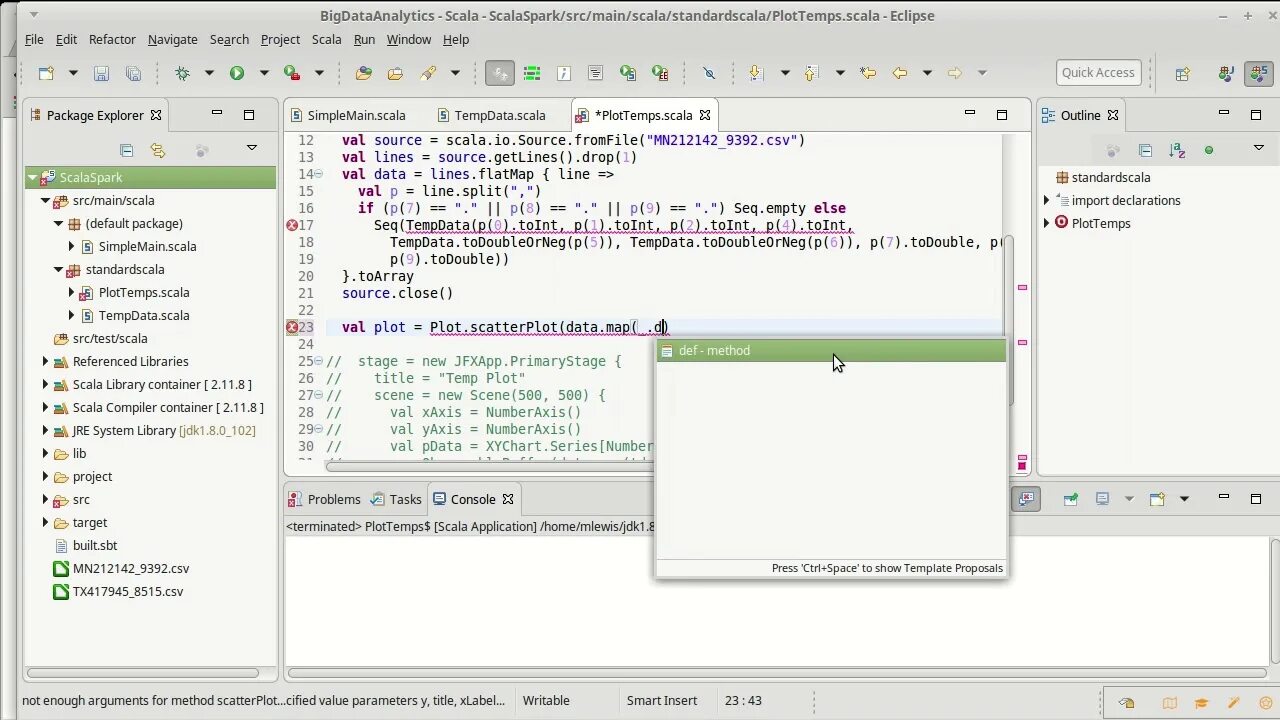
Task: Toggle Link with Editor in Package Explorer
Action: [158, 150]
